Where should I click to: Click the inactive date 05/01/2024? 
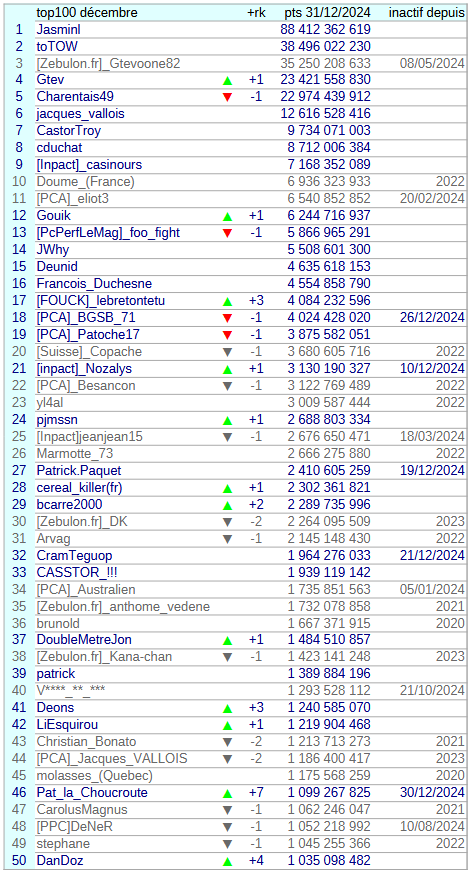pyautogui.click(x=432, y=590)
